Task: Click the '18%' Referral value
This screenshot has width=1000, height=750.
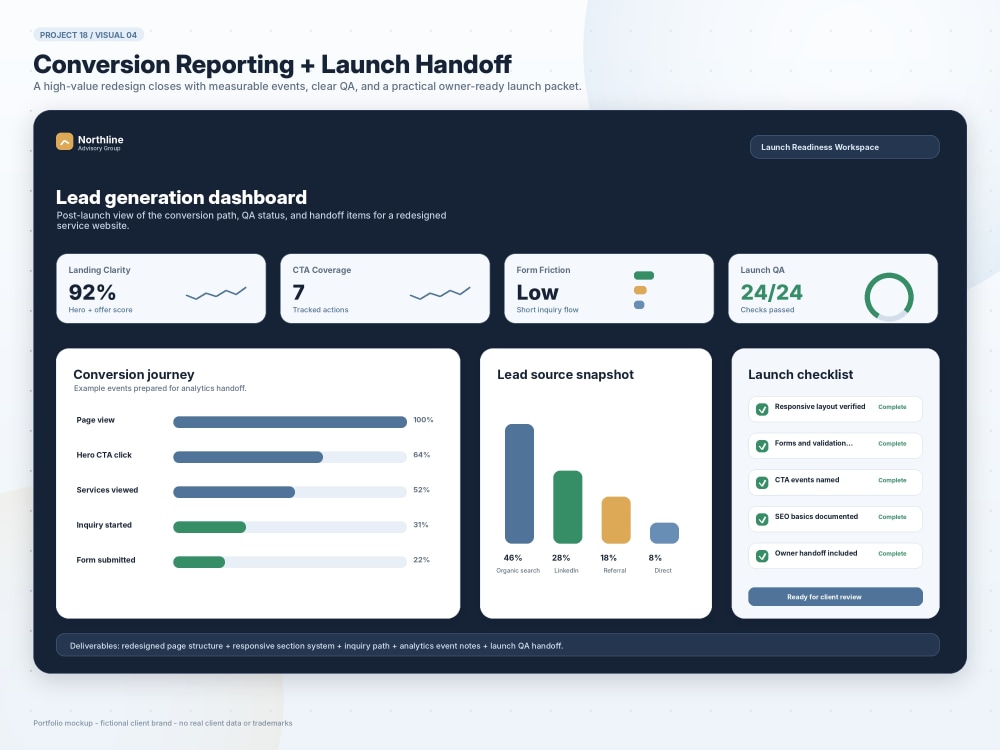Action: 608,557
